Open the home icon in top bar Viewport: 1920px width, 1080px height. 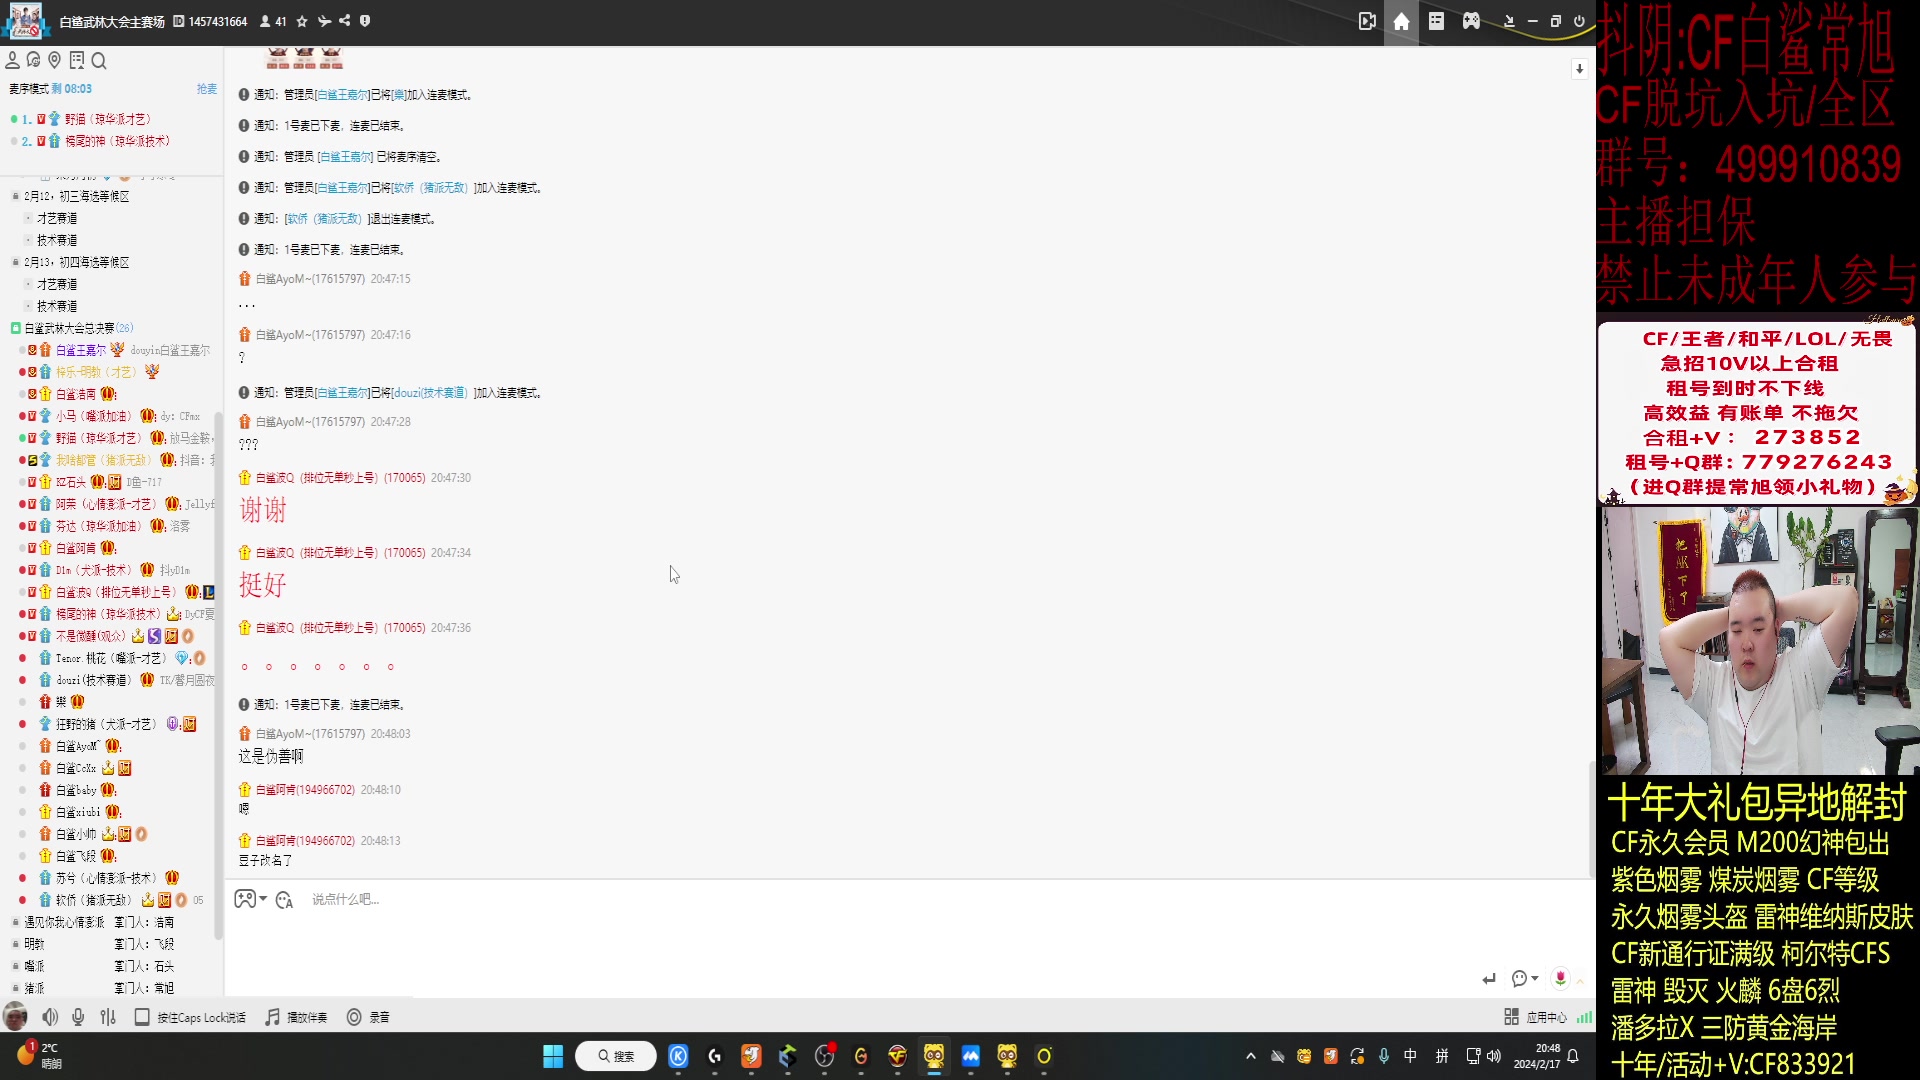click(1401, 21)
